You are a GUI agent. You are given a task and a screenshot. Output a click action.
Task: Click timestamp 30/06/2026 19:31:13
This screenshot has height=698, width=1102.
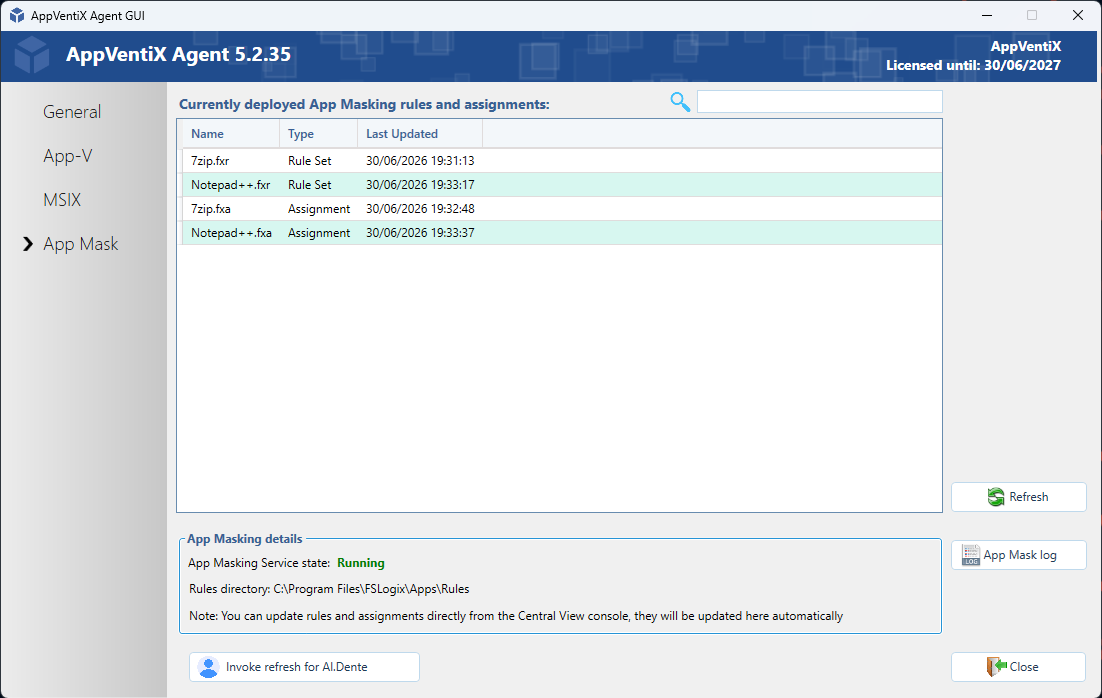pyautogui.click(x=420, y=161)
